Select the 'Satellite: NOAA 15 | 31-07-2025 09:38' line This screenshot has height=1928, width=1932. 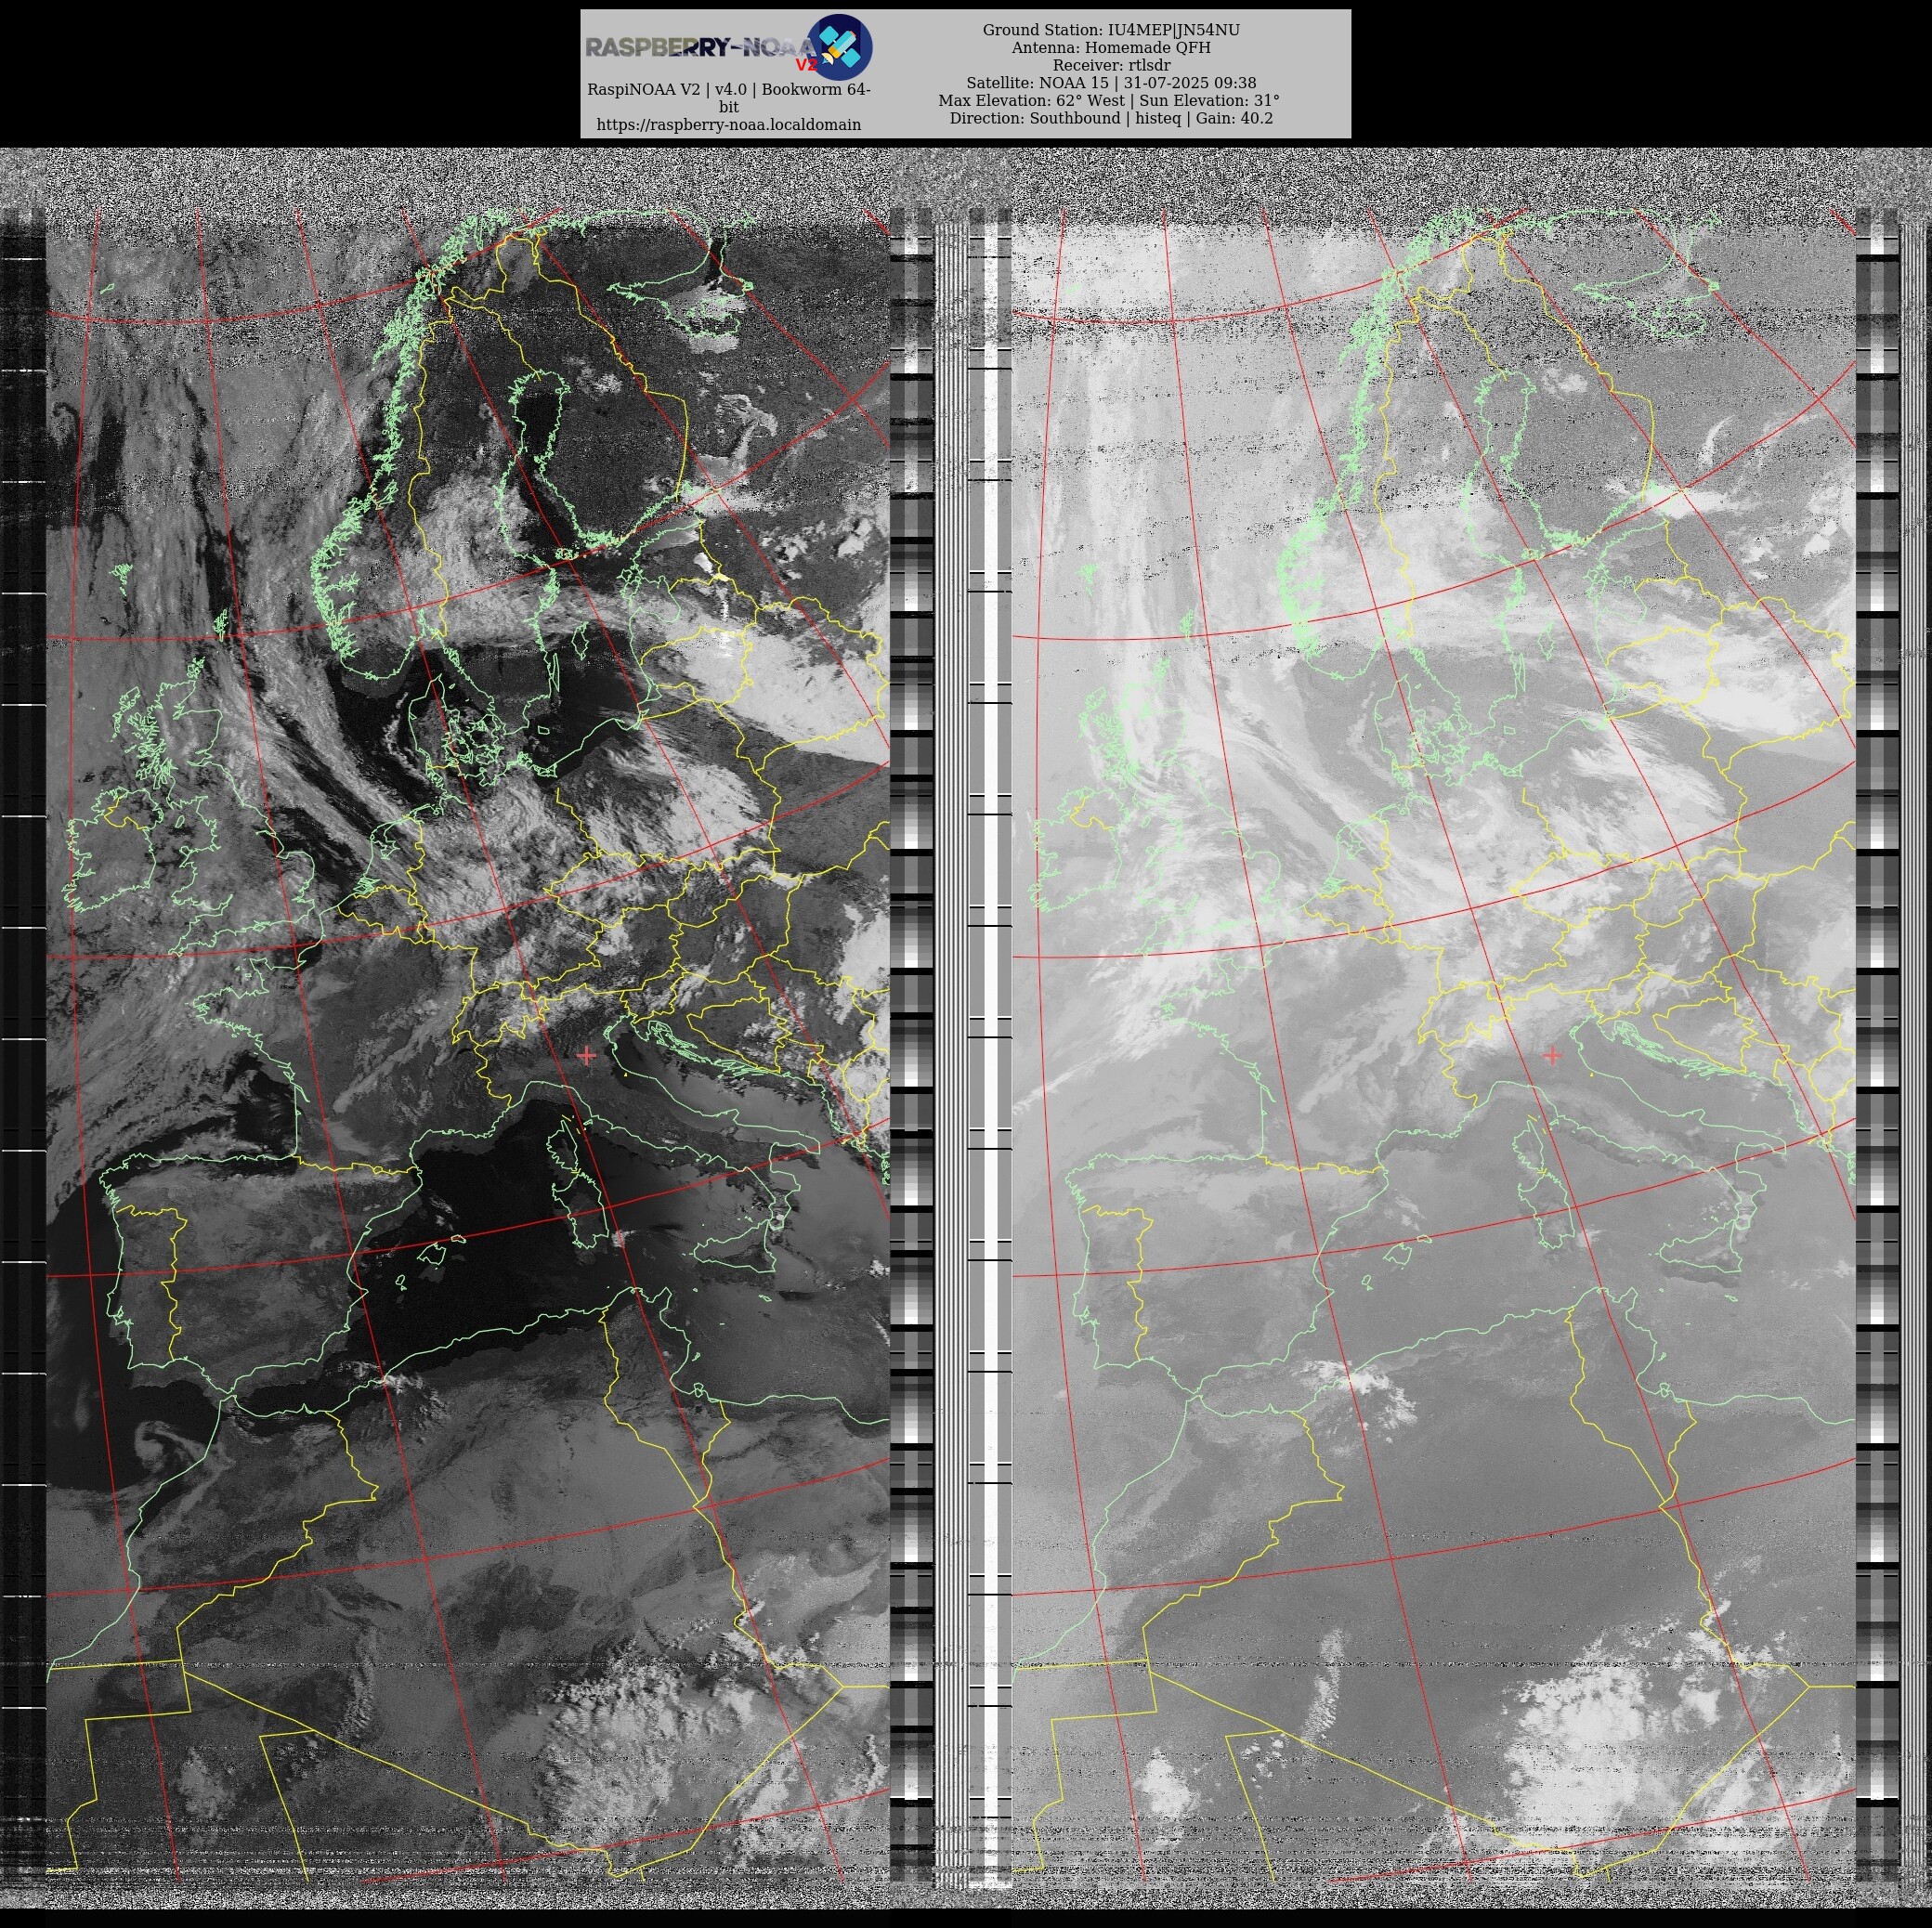[1111, 83]
